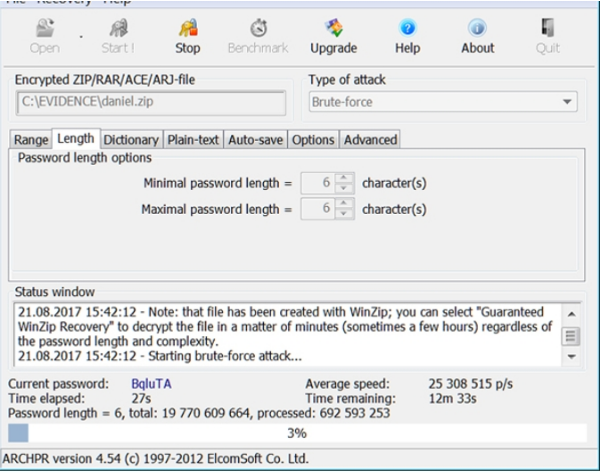Switch to the Options tab
The width and height of the screenshot is (603, 474).
(313, 140)
